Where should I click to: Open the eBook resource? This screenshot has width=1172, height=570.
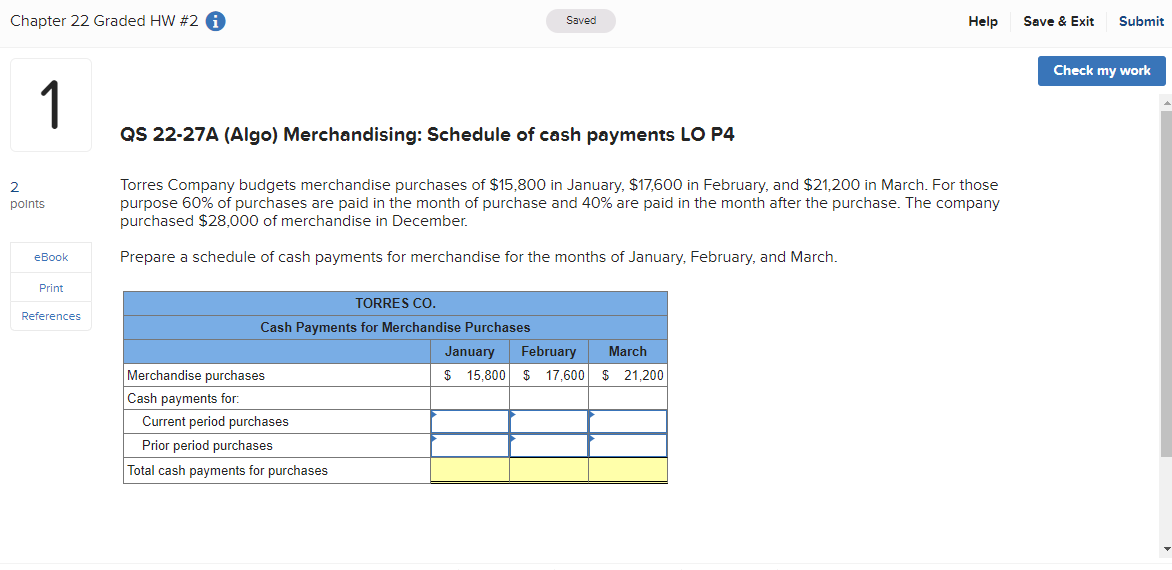pyautogui.click(x=51, y=257)
